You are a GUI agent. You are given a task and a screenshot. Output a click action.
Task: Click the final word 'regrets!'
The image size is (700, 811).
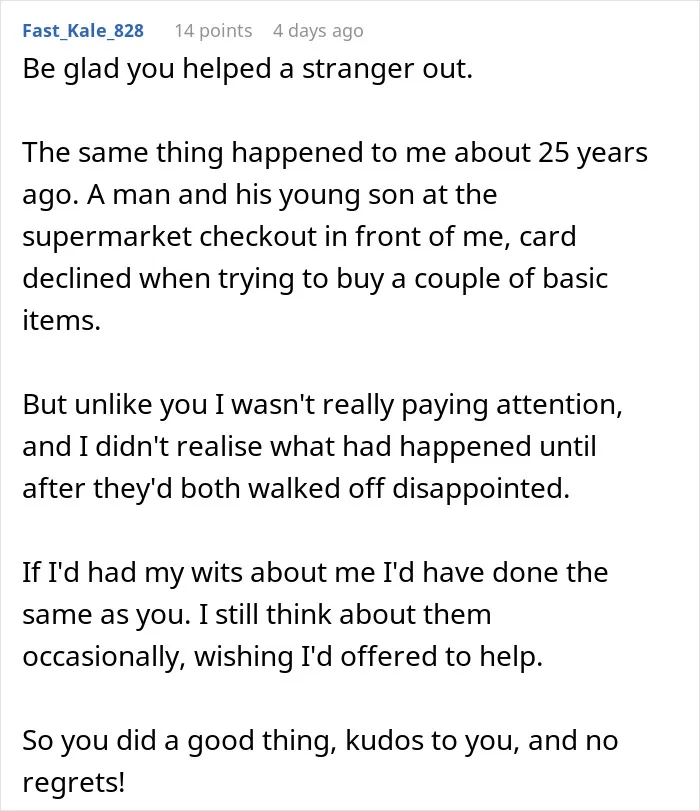[x=73, y=783]
